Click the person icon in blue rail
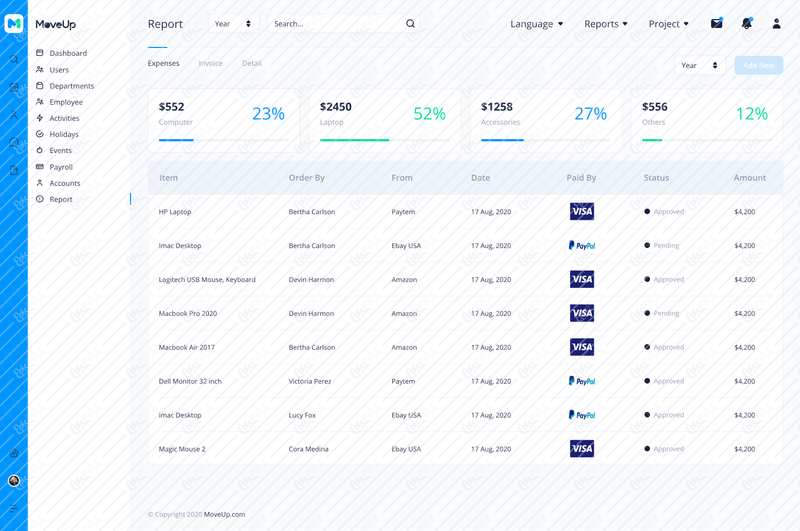This screenshot has width=800, height=531. [14, 115]
